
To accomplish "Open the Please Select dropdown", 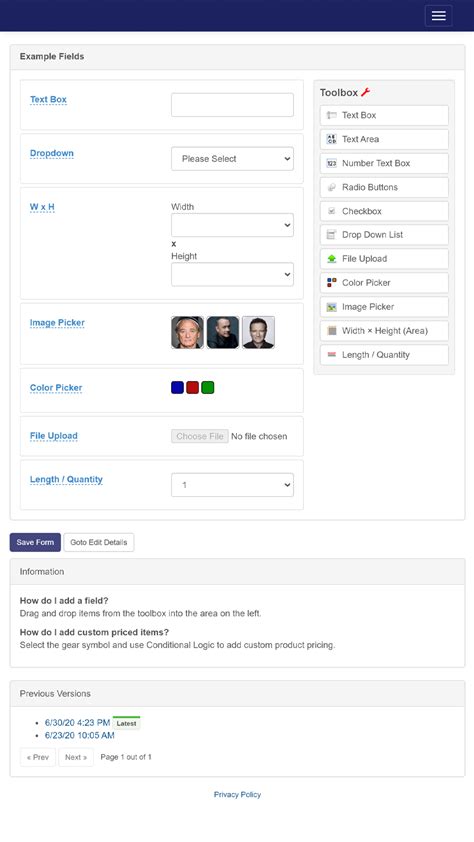I will [232, 158].
